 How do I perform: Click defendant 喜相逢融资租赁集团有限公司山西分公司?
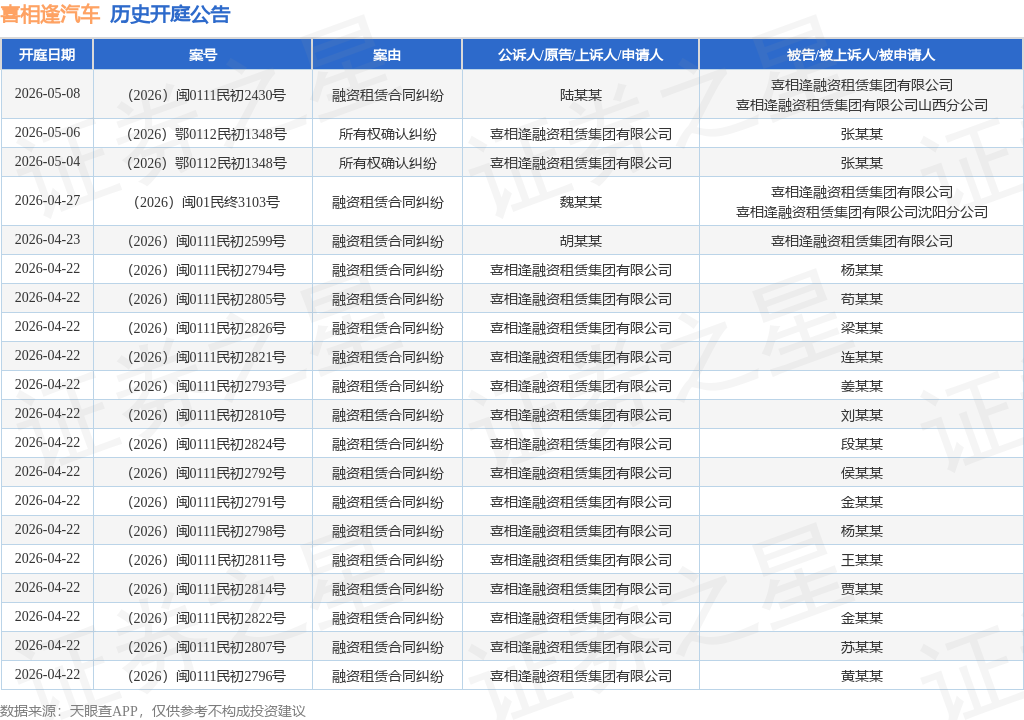[861, 105]
